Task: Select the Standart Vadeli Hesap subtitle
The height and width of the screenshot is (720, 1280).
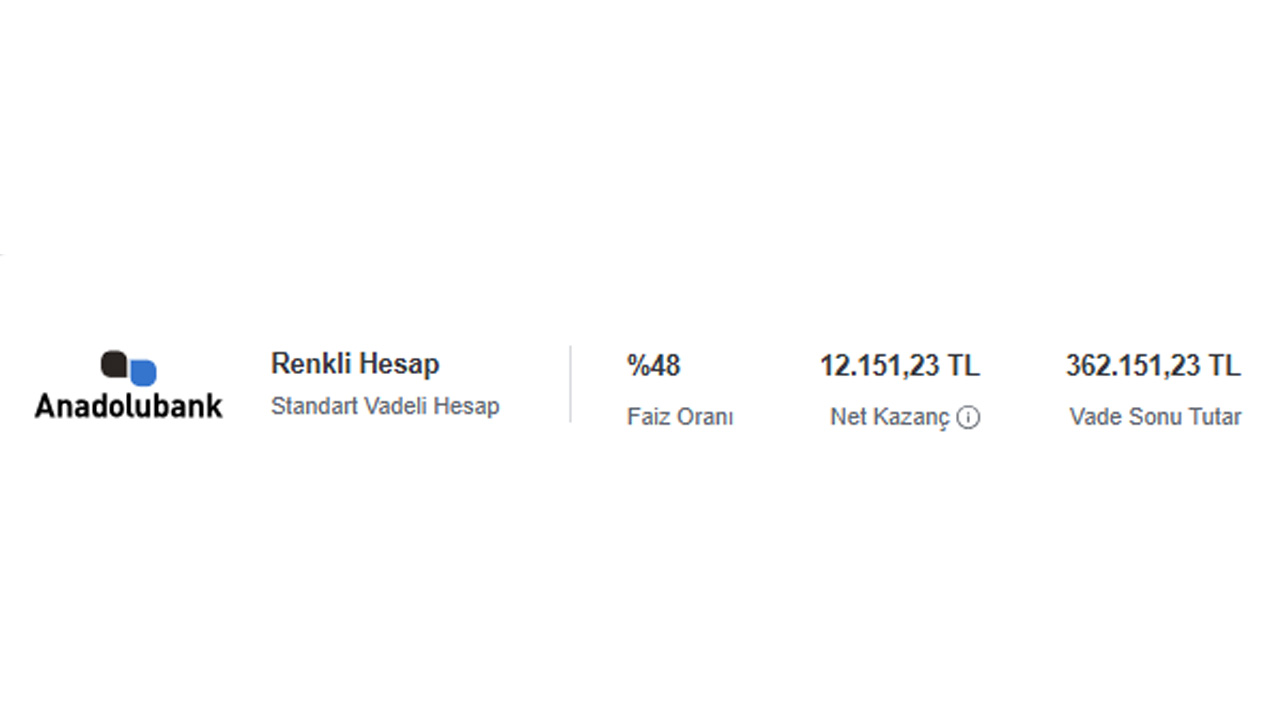Action: click(x=385, y=407)
